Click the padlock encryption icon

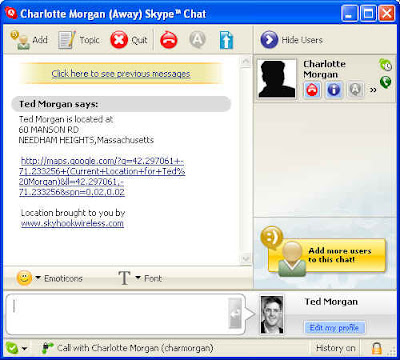coord(377,348)
